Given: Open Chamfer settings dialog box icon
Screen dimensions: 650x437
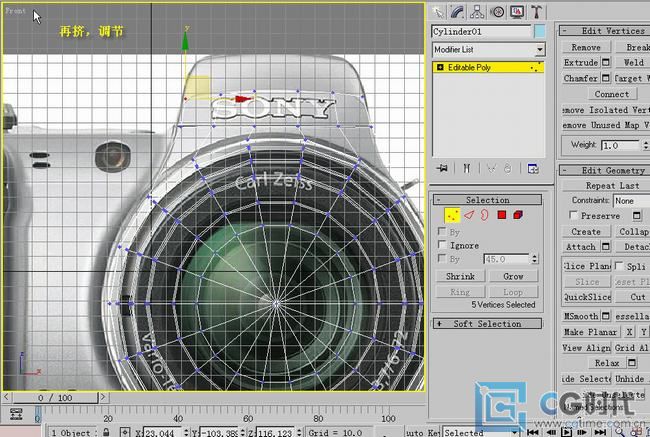Looking at the screenshot, I should [606, 78].
